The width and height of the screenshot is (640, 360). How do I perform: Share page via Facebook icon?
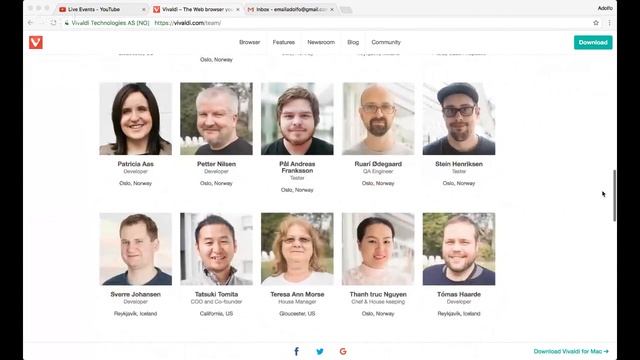[x=297, y=351]
